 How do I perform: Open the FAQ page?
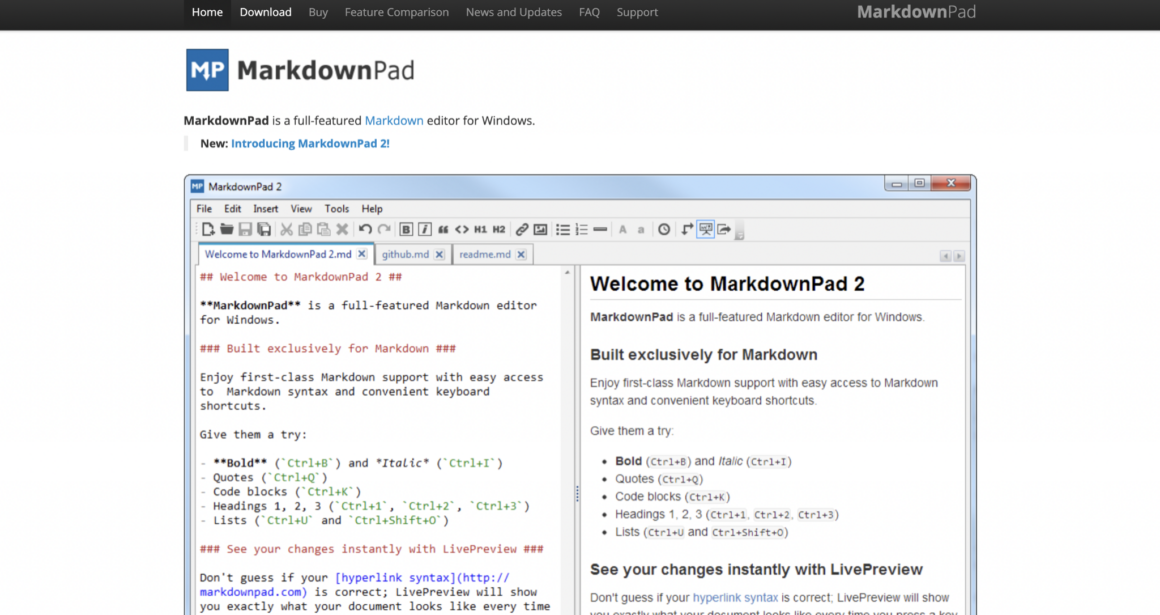click(589, 12)
